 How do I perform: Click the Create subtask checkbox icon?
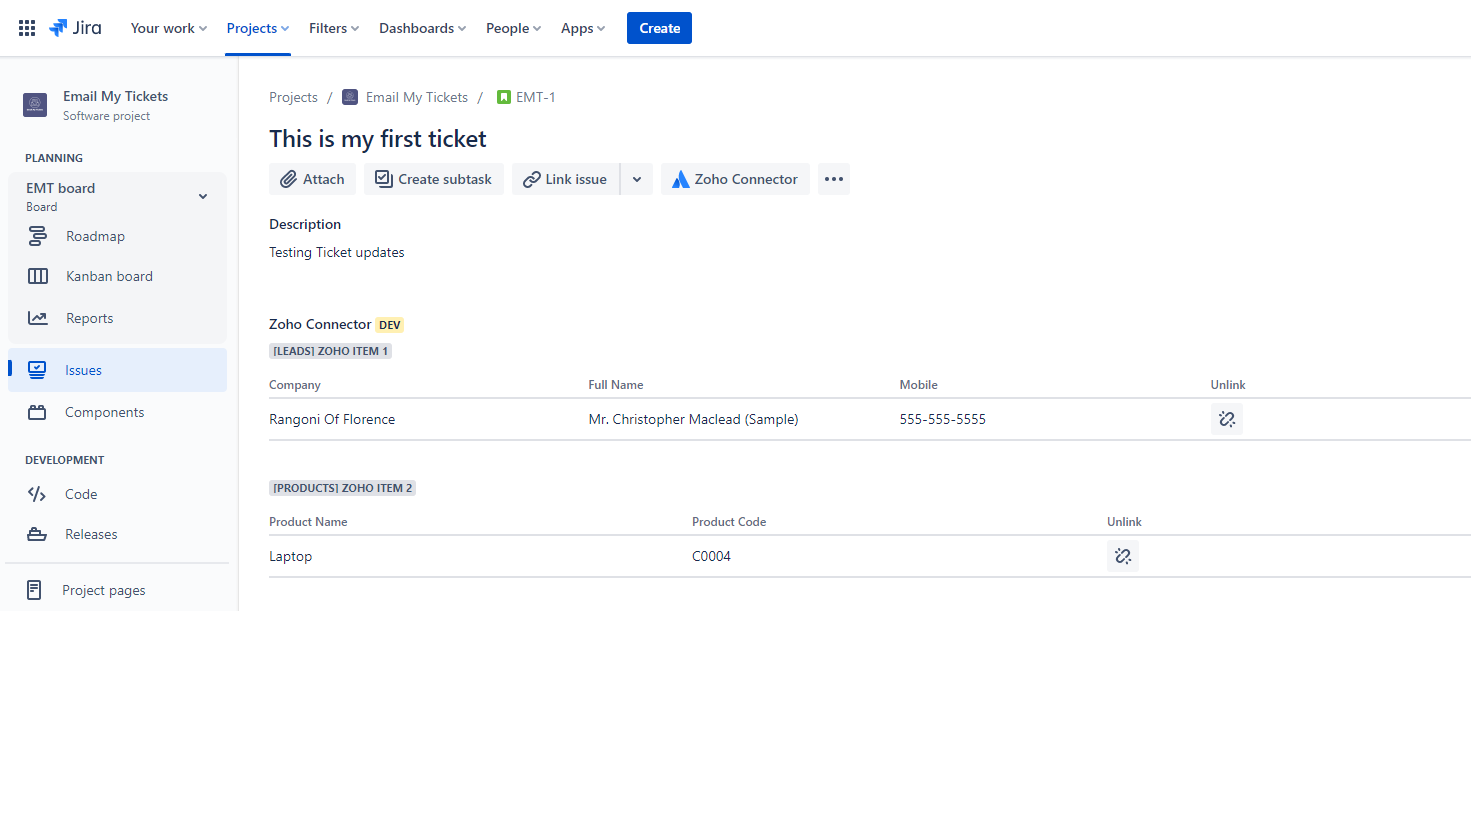tap(383, 179)
